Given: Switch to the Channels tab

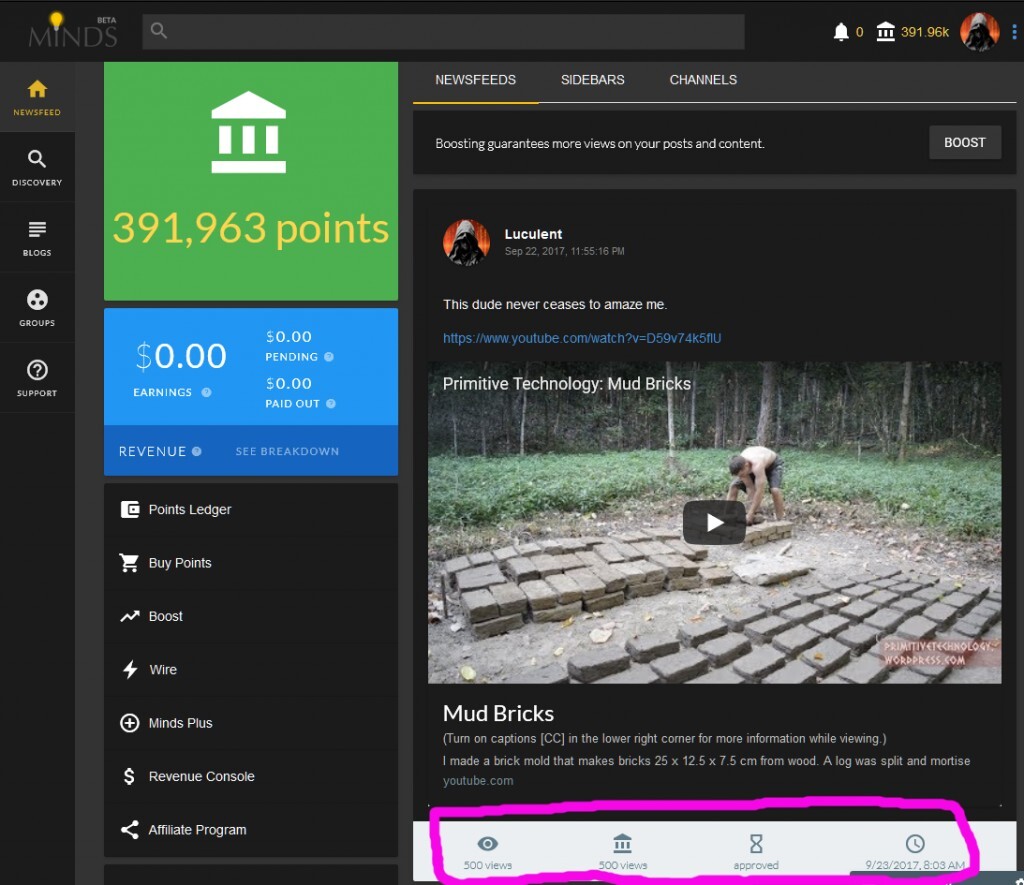Looking at the screenshot, I should click(703, 80).
